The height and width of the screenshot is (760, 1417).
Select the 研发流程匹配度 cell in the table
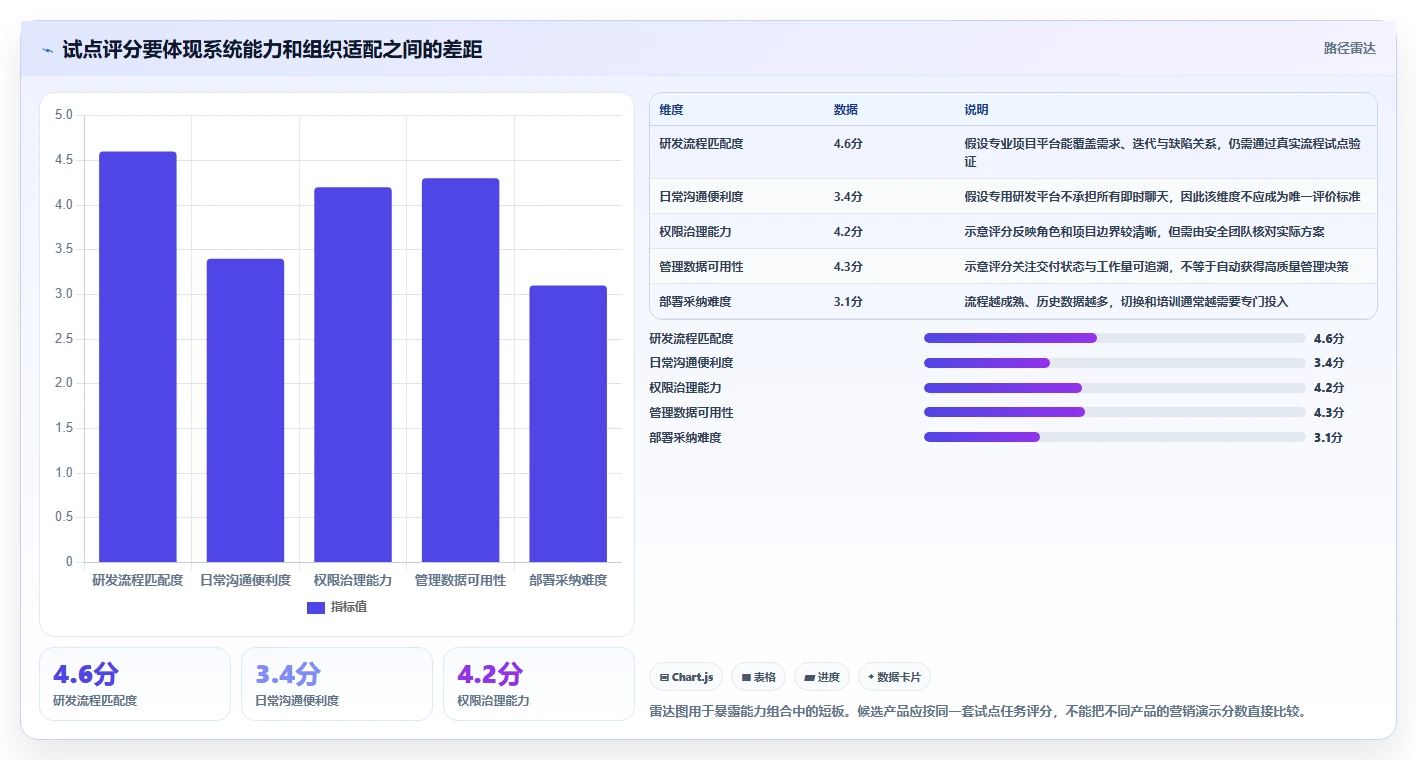click(x=702, y=144)
